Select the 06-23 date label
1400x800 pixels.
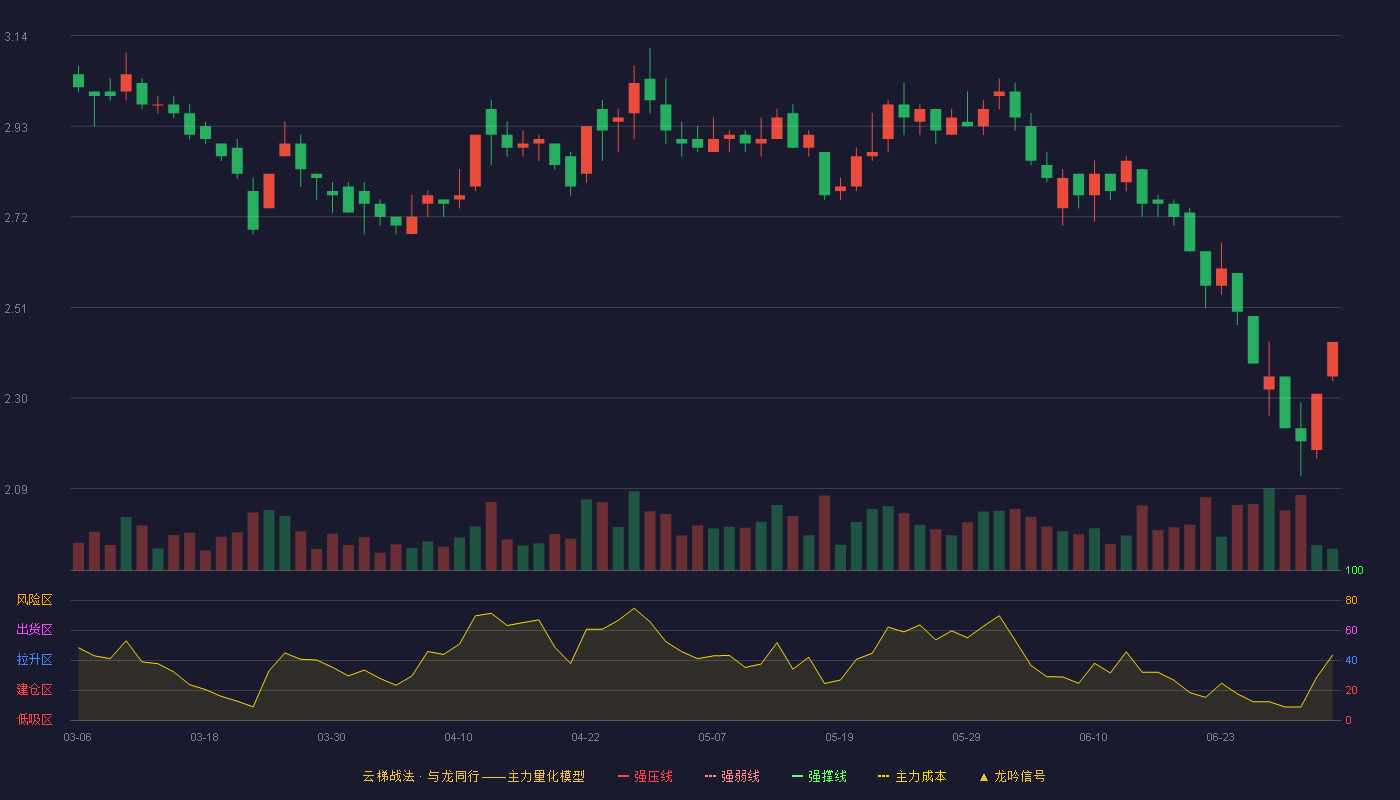(1220, 737)
